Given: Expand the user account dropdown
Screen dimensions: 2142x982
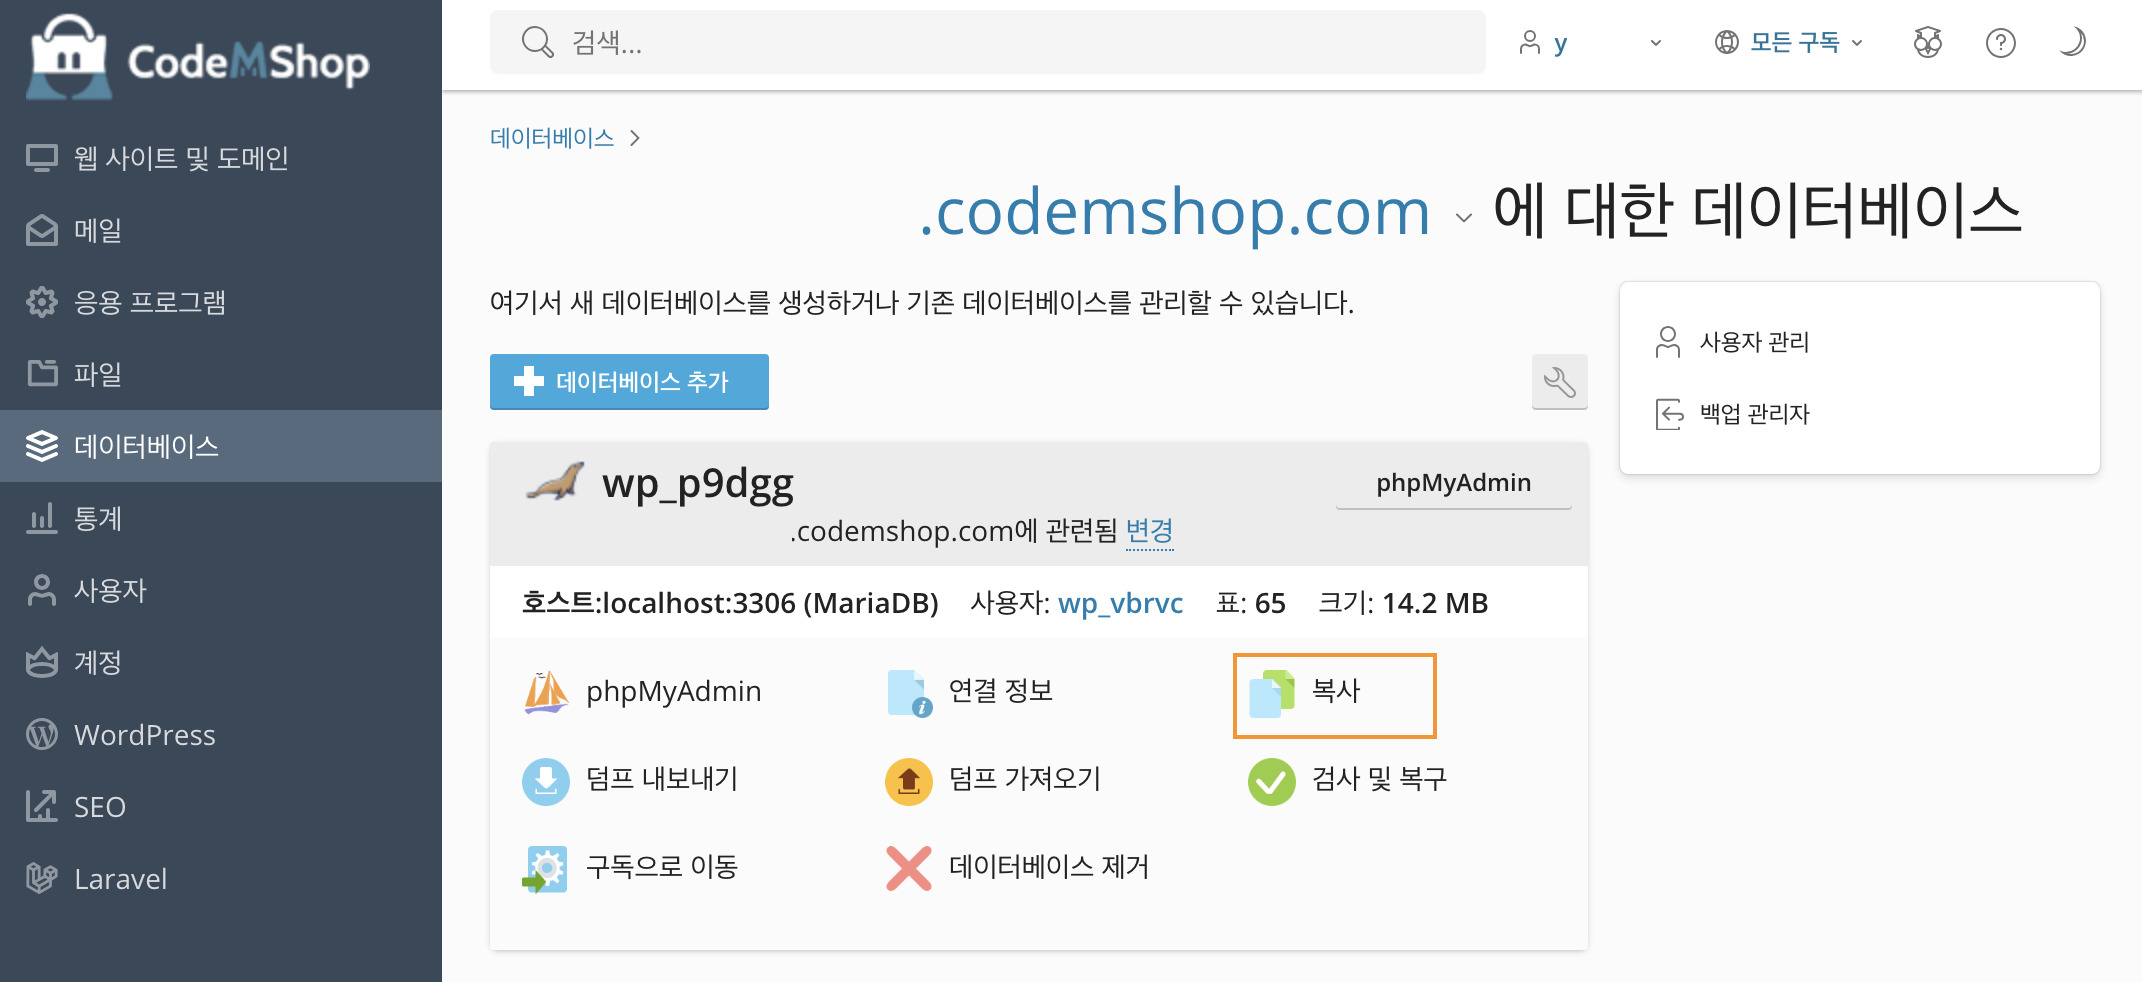Looking at the screenshot, I should 1590,43.
